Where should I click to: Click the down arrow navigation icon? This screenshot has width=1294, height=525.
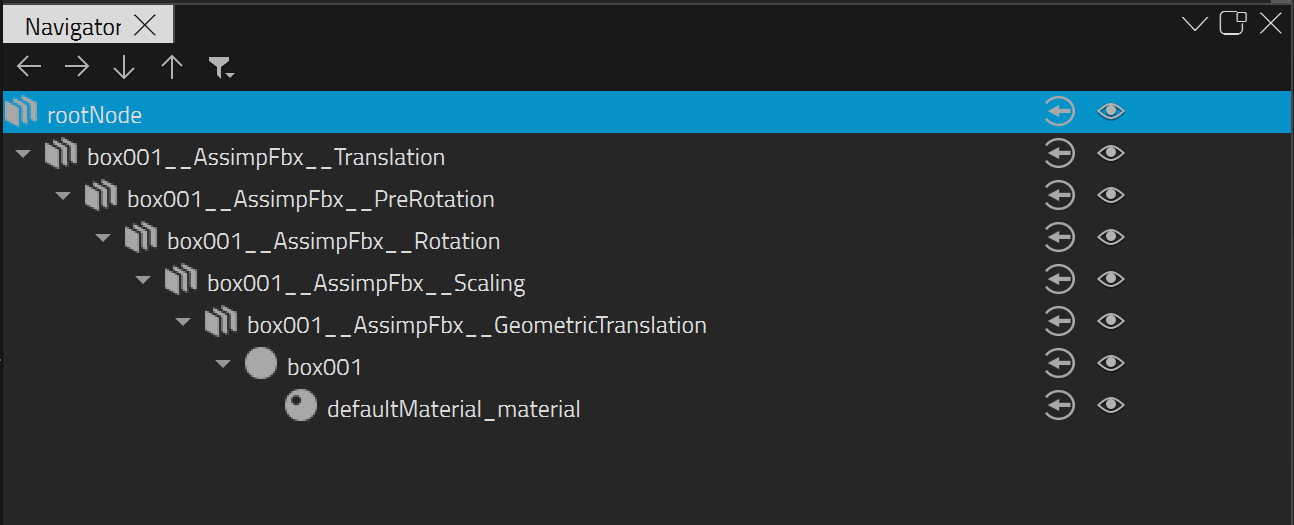tap(124, 67)
